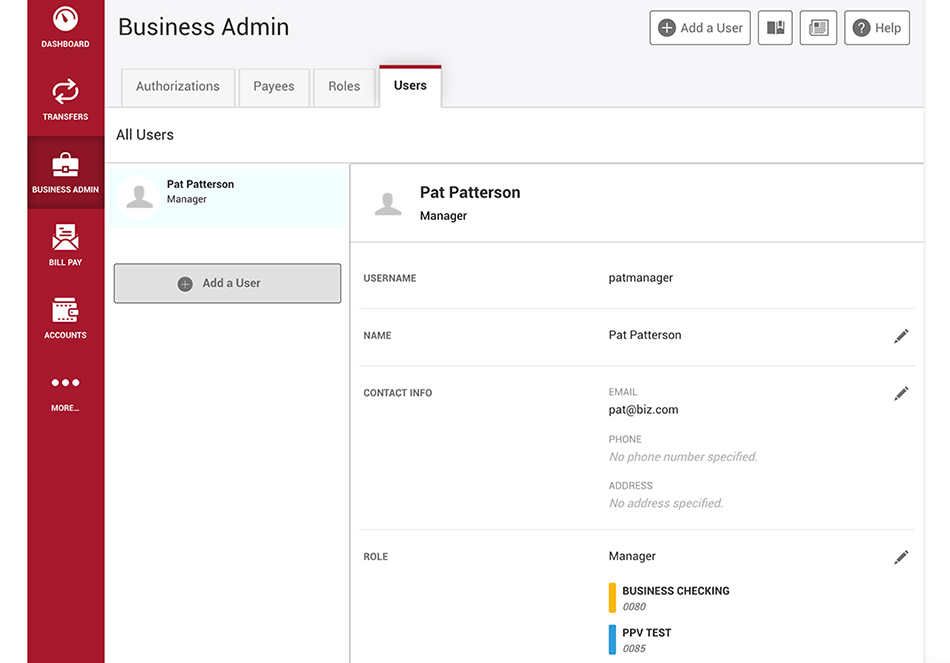Open Bill Pay from the sidebar
Viewport: 950px width, 663px height.
(65, 245)
